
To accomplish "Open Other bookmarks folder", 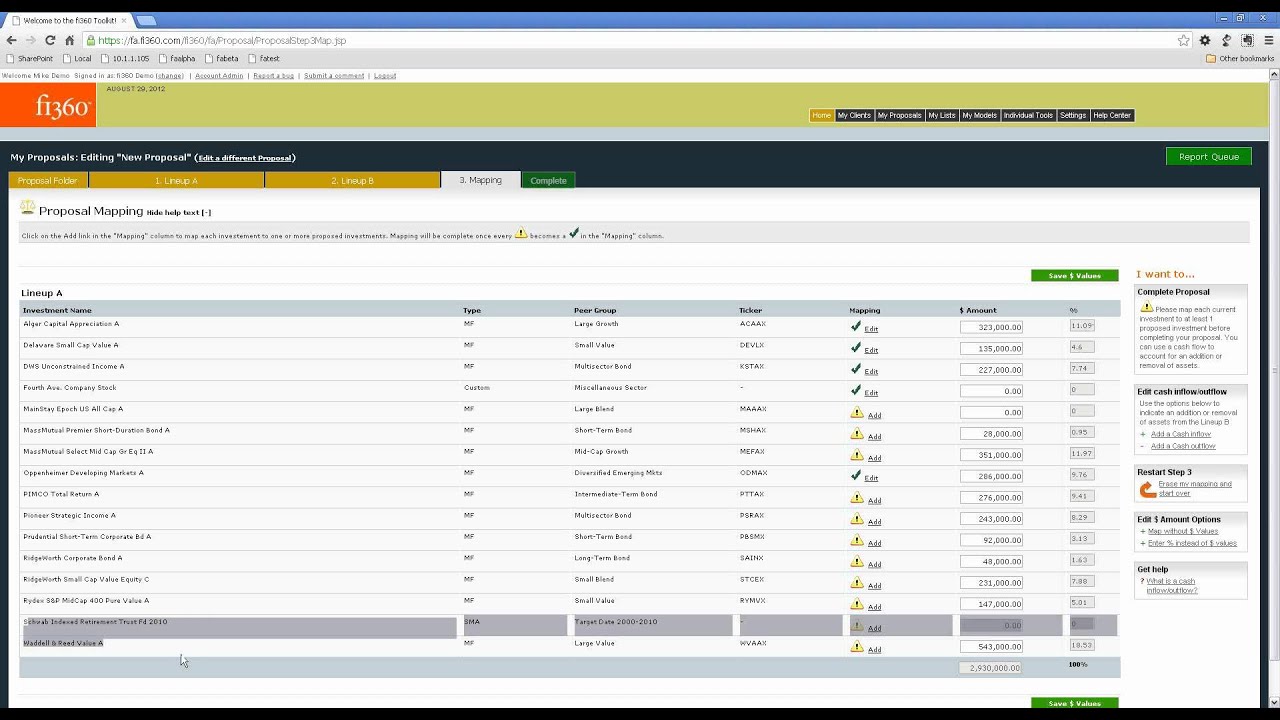I will tap(1240, 59).
